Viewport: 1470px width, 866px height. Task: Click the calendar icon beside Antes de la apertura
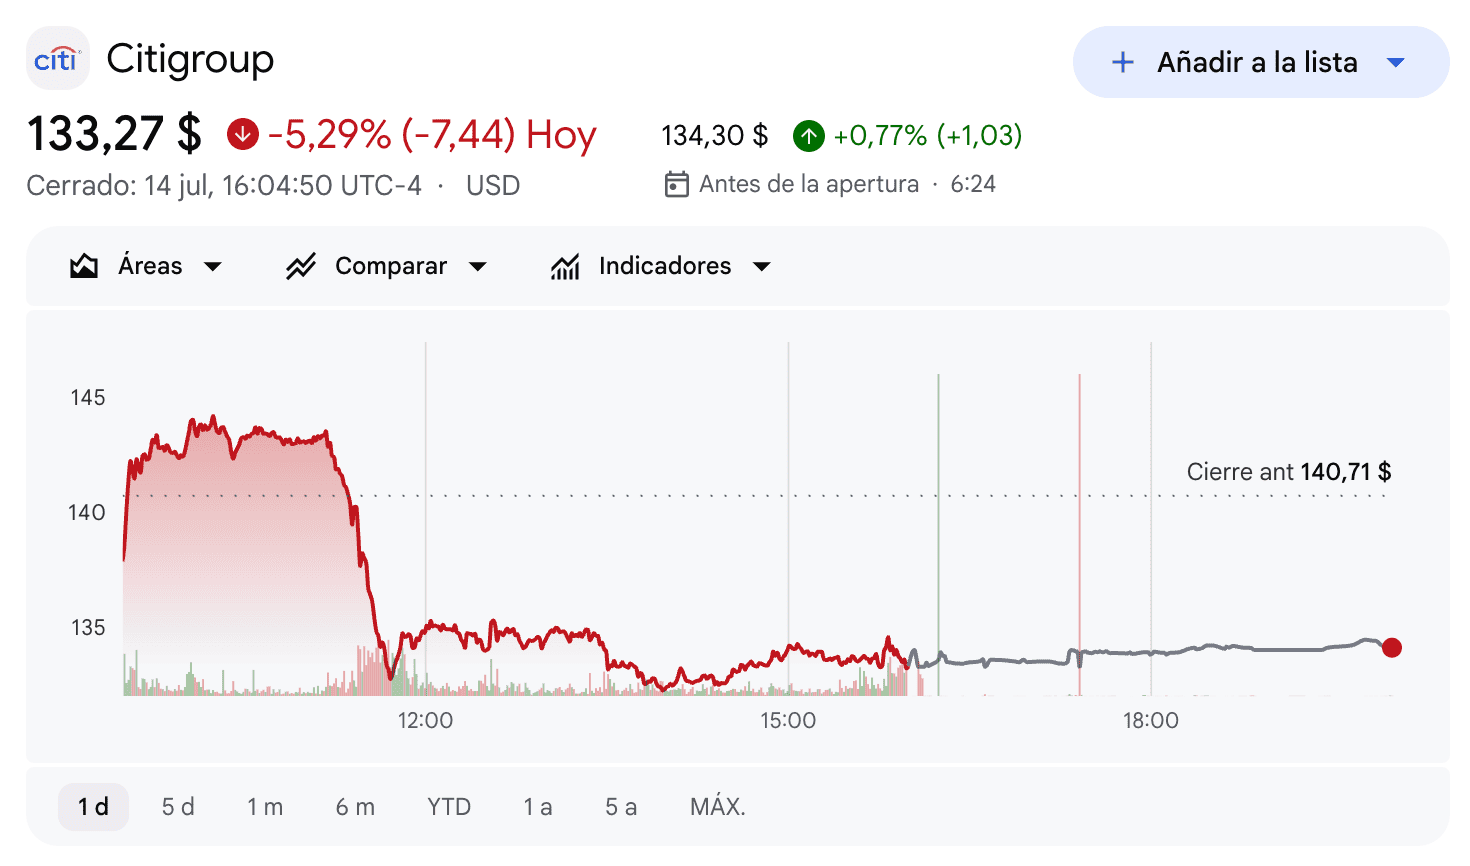pyautogui.click(x=677, y=184)
